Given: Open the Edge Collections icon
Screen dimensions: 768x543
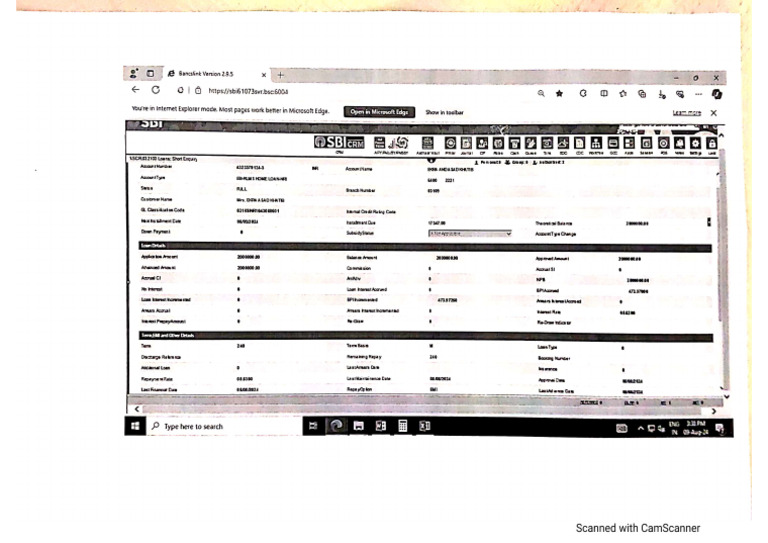Looking at the screenshot, I should point(642,94).
